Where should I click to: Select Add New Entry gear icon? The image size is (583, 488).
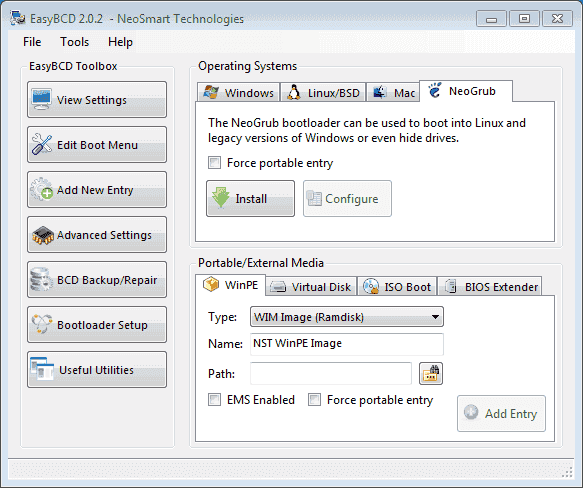[41, 189]
